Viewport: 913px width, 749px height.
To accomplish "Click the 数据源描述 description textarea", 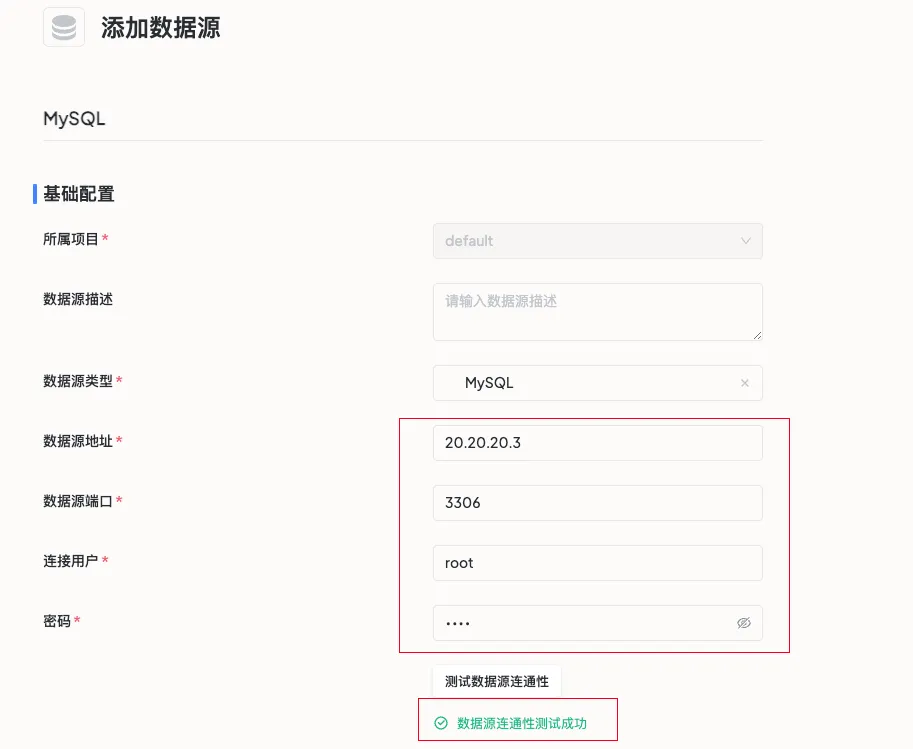I will point(597,311).
